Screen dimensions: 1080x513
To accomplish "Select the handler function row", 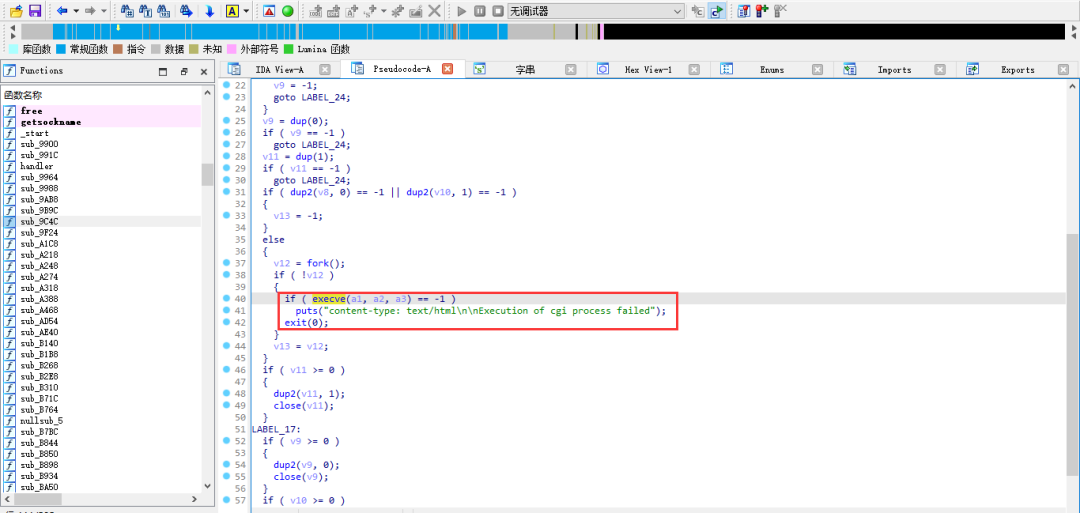I will [102, 166].
